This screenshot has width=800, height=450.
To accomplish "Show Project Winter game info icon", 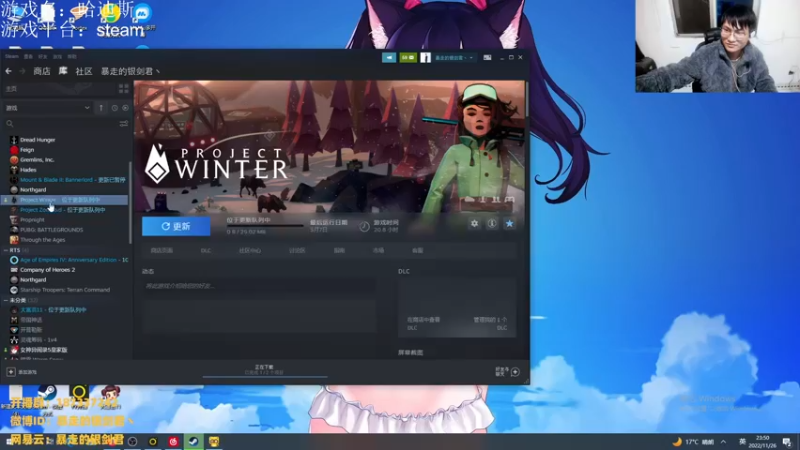I will 492,223.
